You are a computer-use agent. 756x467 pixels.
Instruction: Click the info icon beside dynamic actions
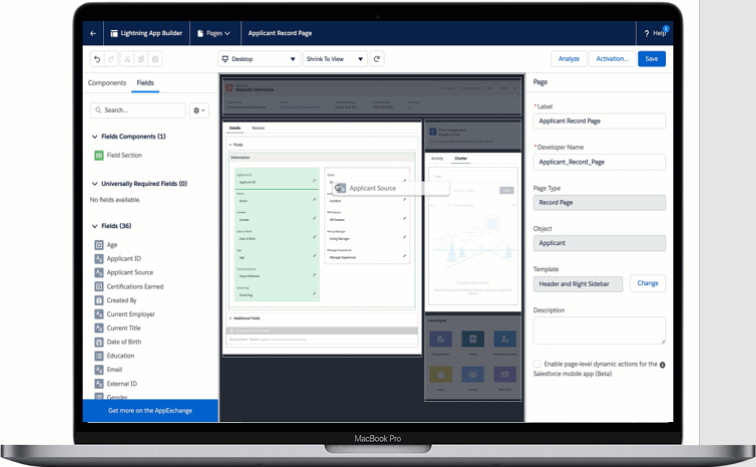(x=662, y=364)
